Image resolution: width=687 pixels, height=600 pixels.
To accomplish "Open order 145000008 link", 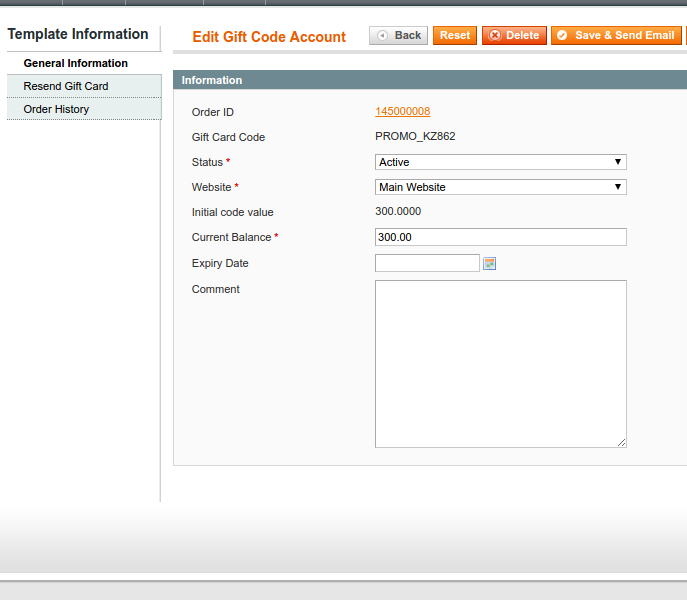I will click(x=402, y=111).
